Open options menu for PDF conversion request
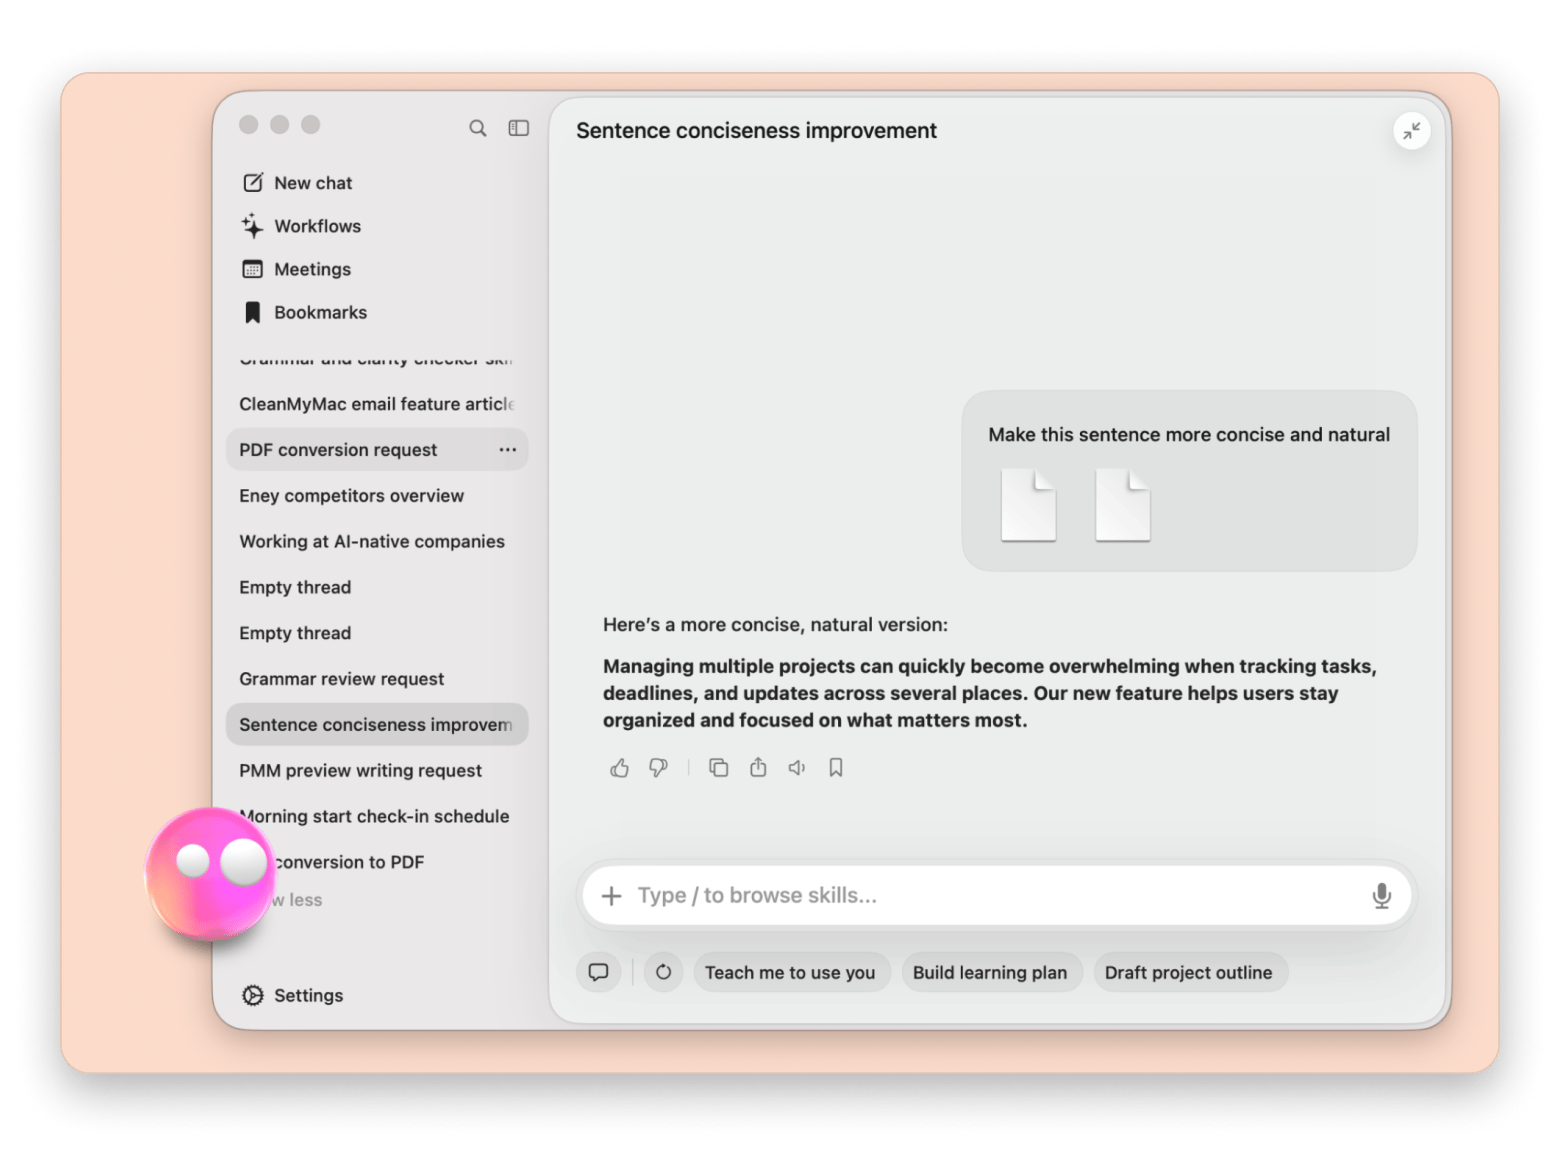This screenshot has width=1560, height=1158. (x=508, y=450)
